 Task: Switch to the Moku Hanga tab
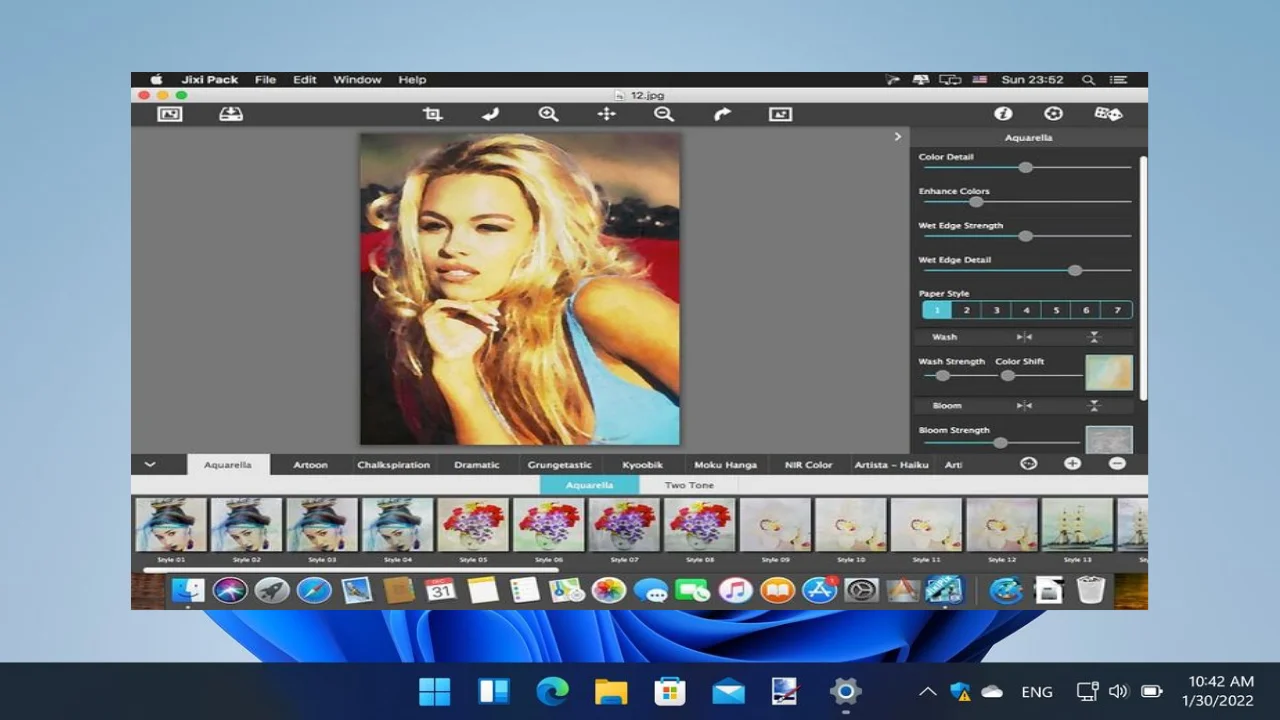(x=725, y=465)
